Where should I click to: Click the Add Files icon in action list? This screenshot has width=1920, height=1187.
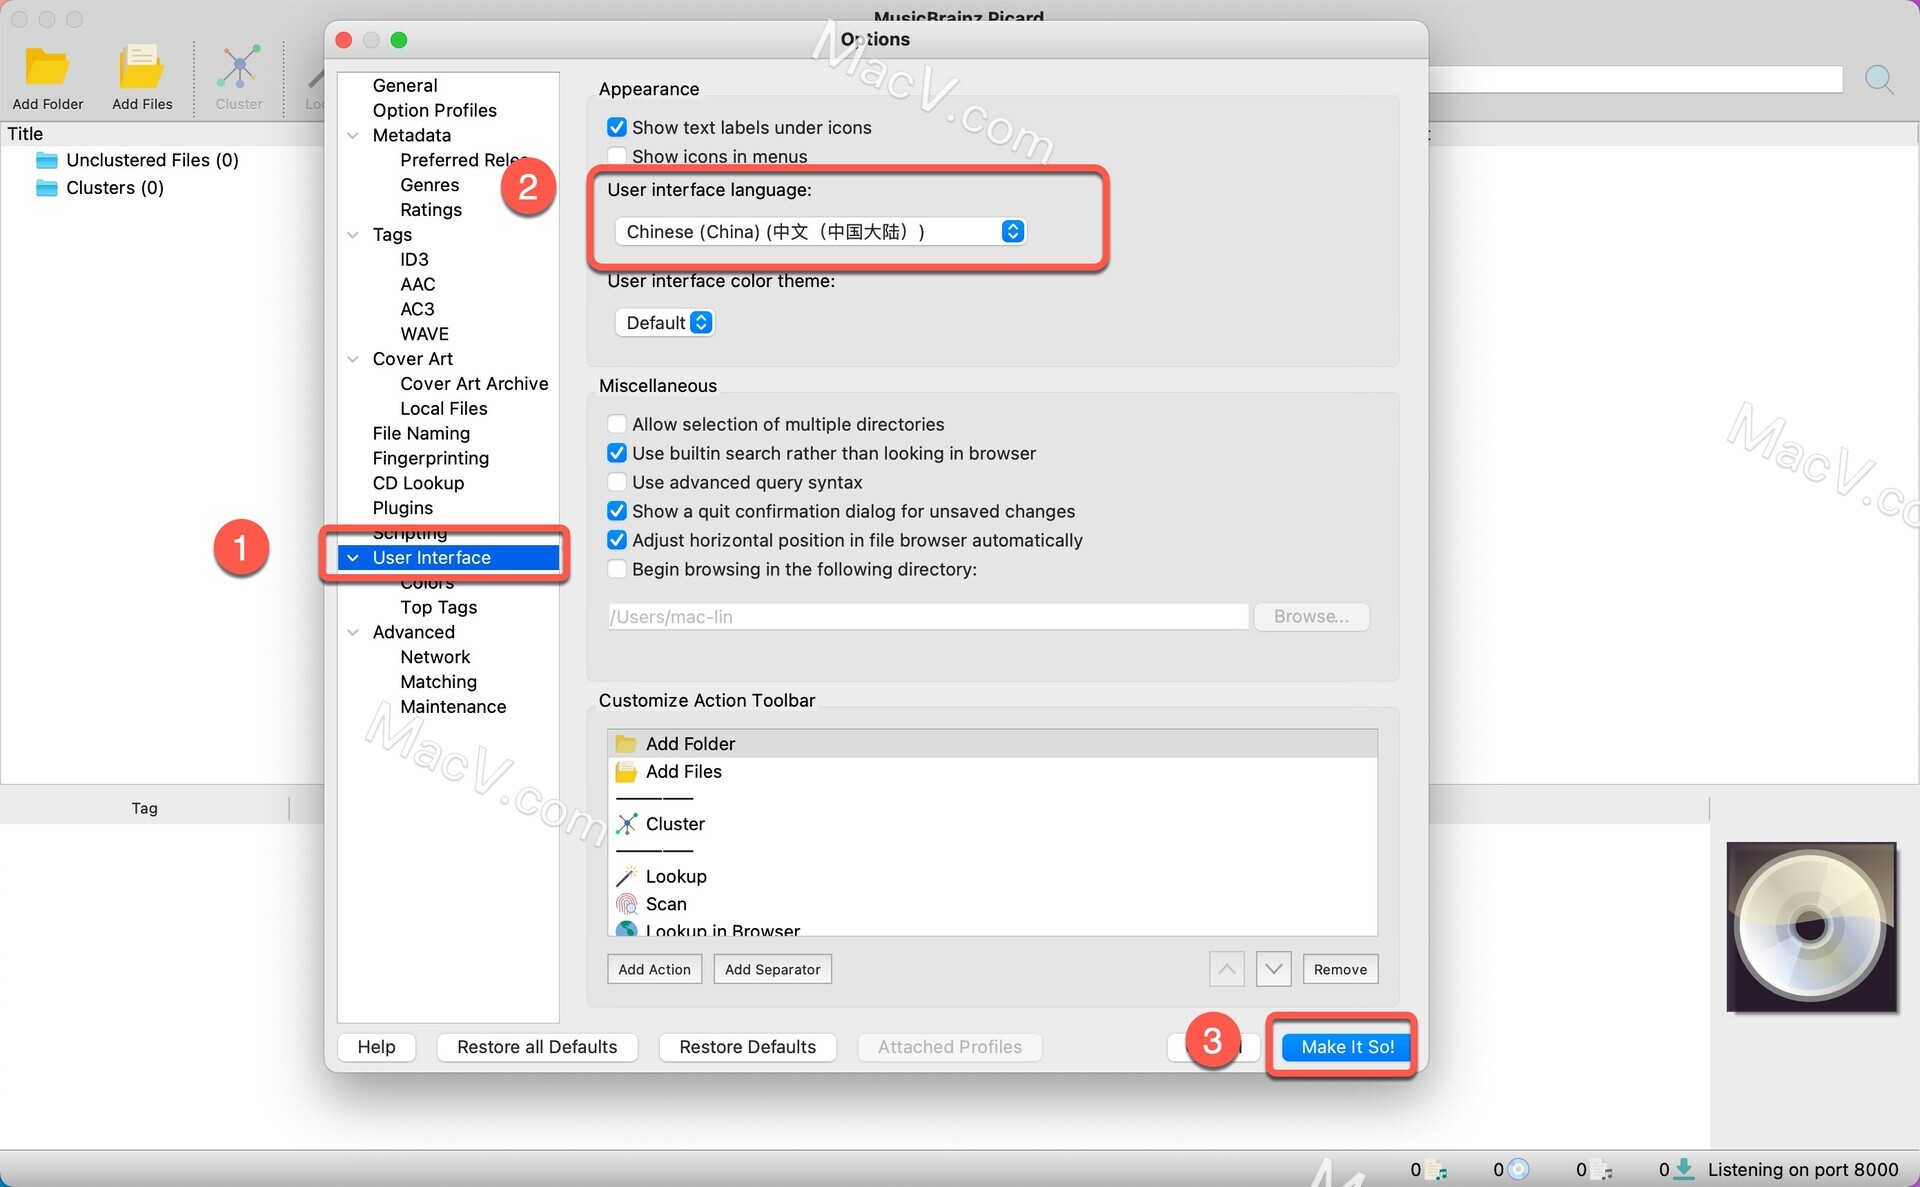click(x=626, y=772)
